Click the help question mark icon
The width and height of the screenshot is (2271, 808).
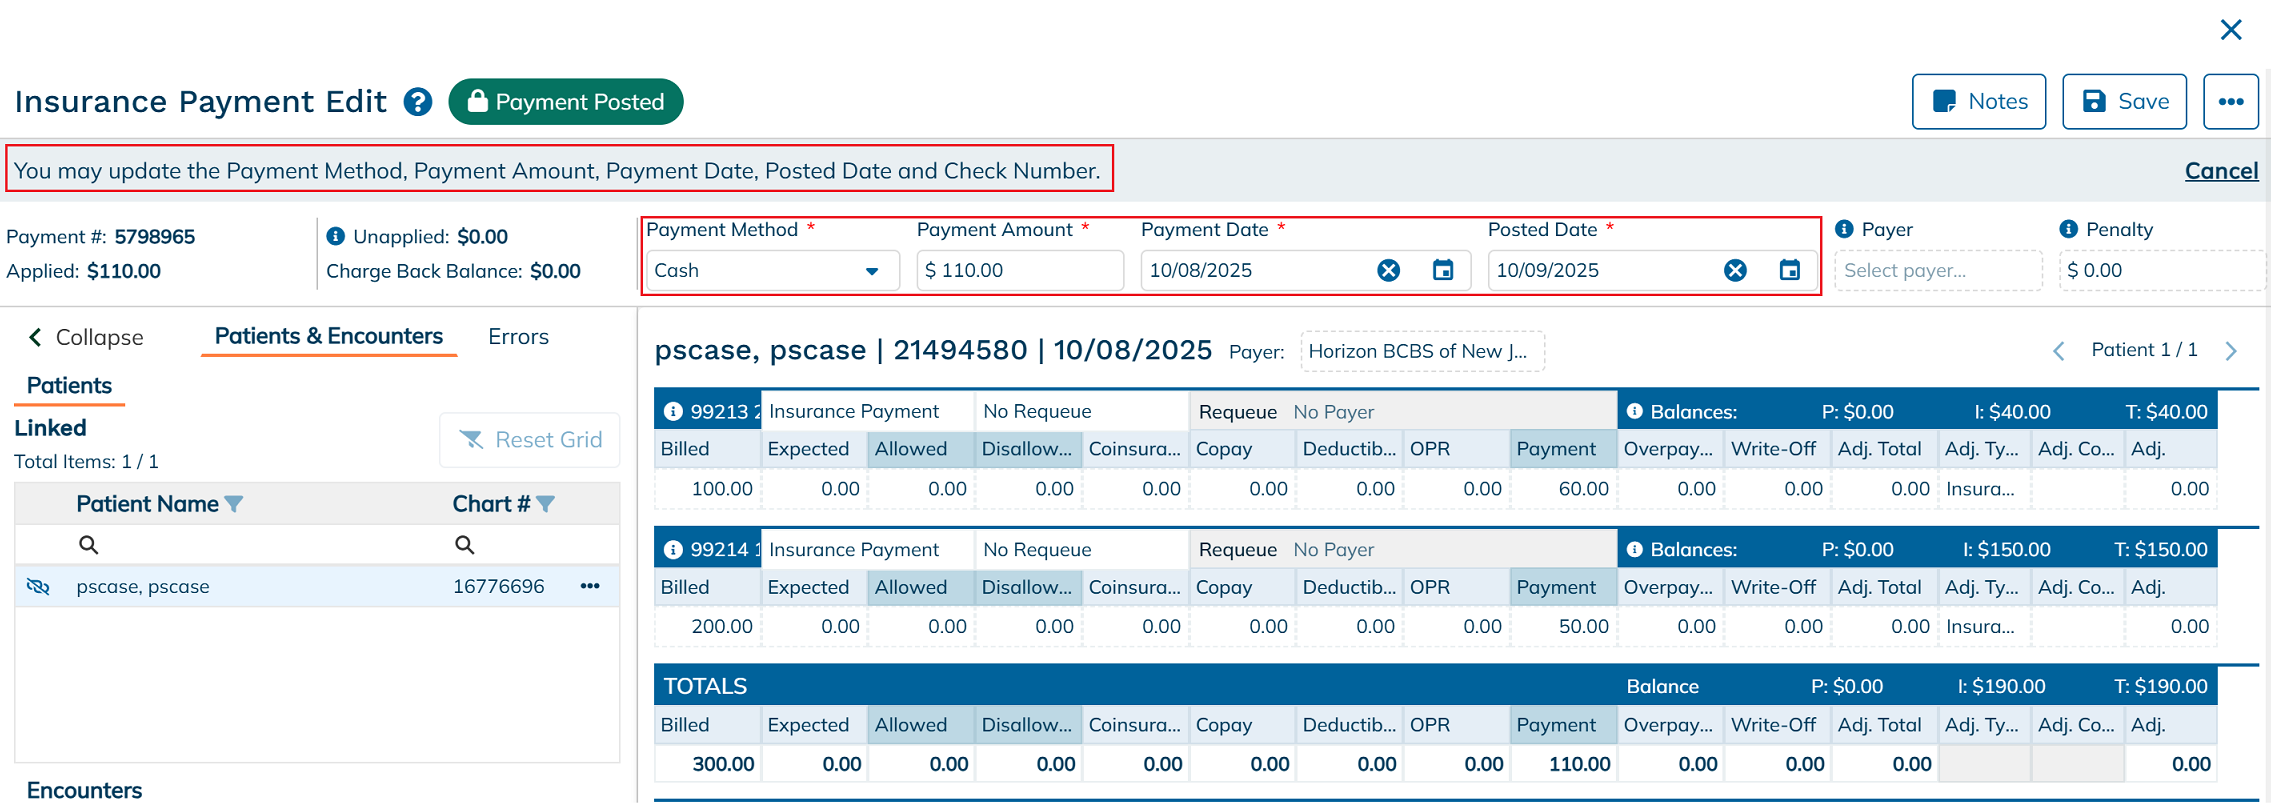tap(418, 102)
